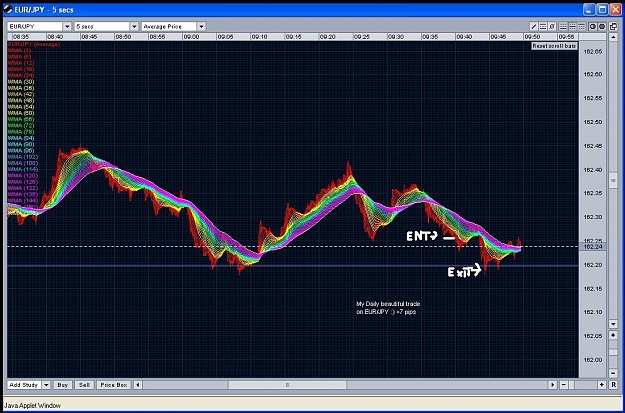This screenshot has width=625, height=413.
Task: Click the plus zoom-in button in bottom bar
Action: point(602,385)
